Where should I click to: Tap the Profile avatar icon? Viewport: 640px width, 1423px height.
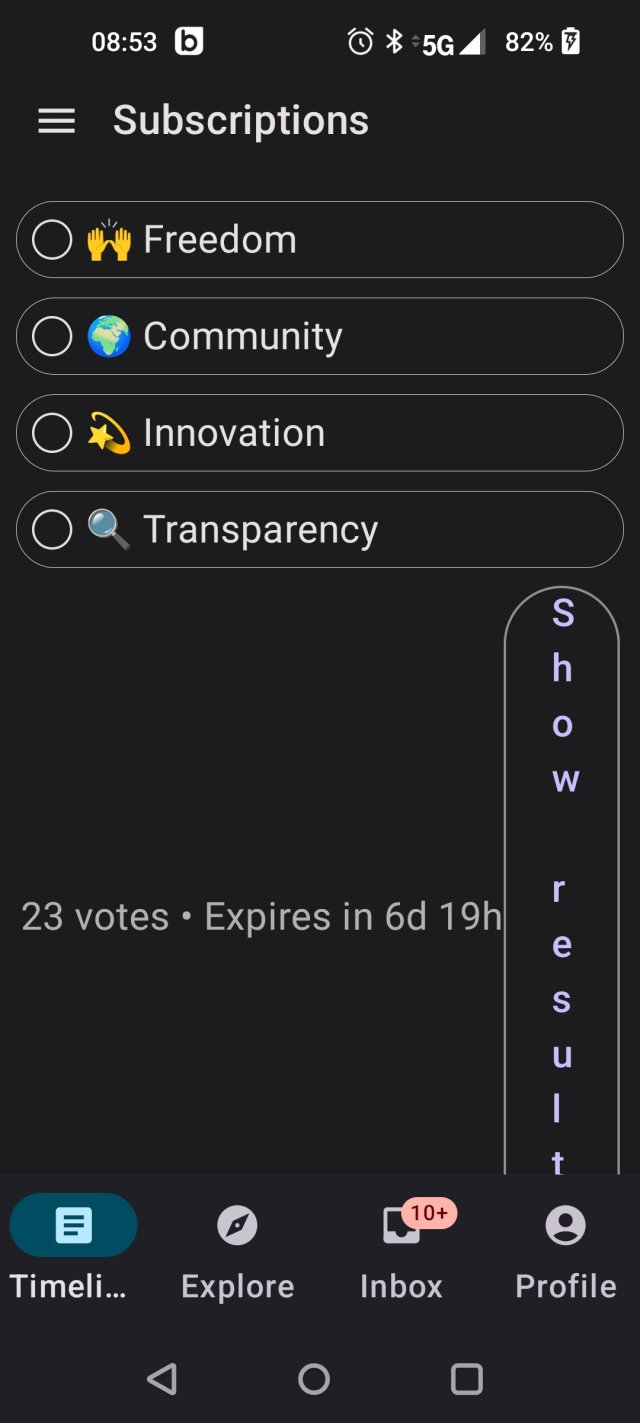click(565, 1225)
